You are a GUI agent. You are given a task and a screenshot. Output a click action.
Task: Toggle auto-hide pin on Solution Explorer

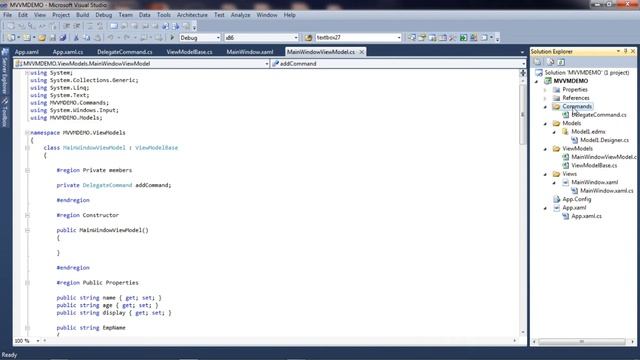pos(625,51)
